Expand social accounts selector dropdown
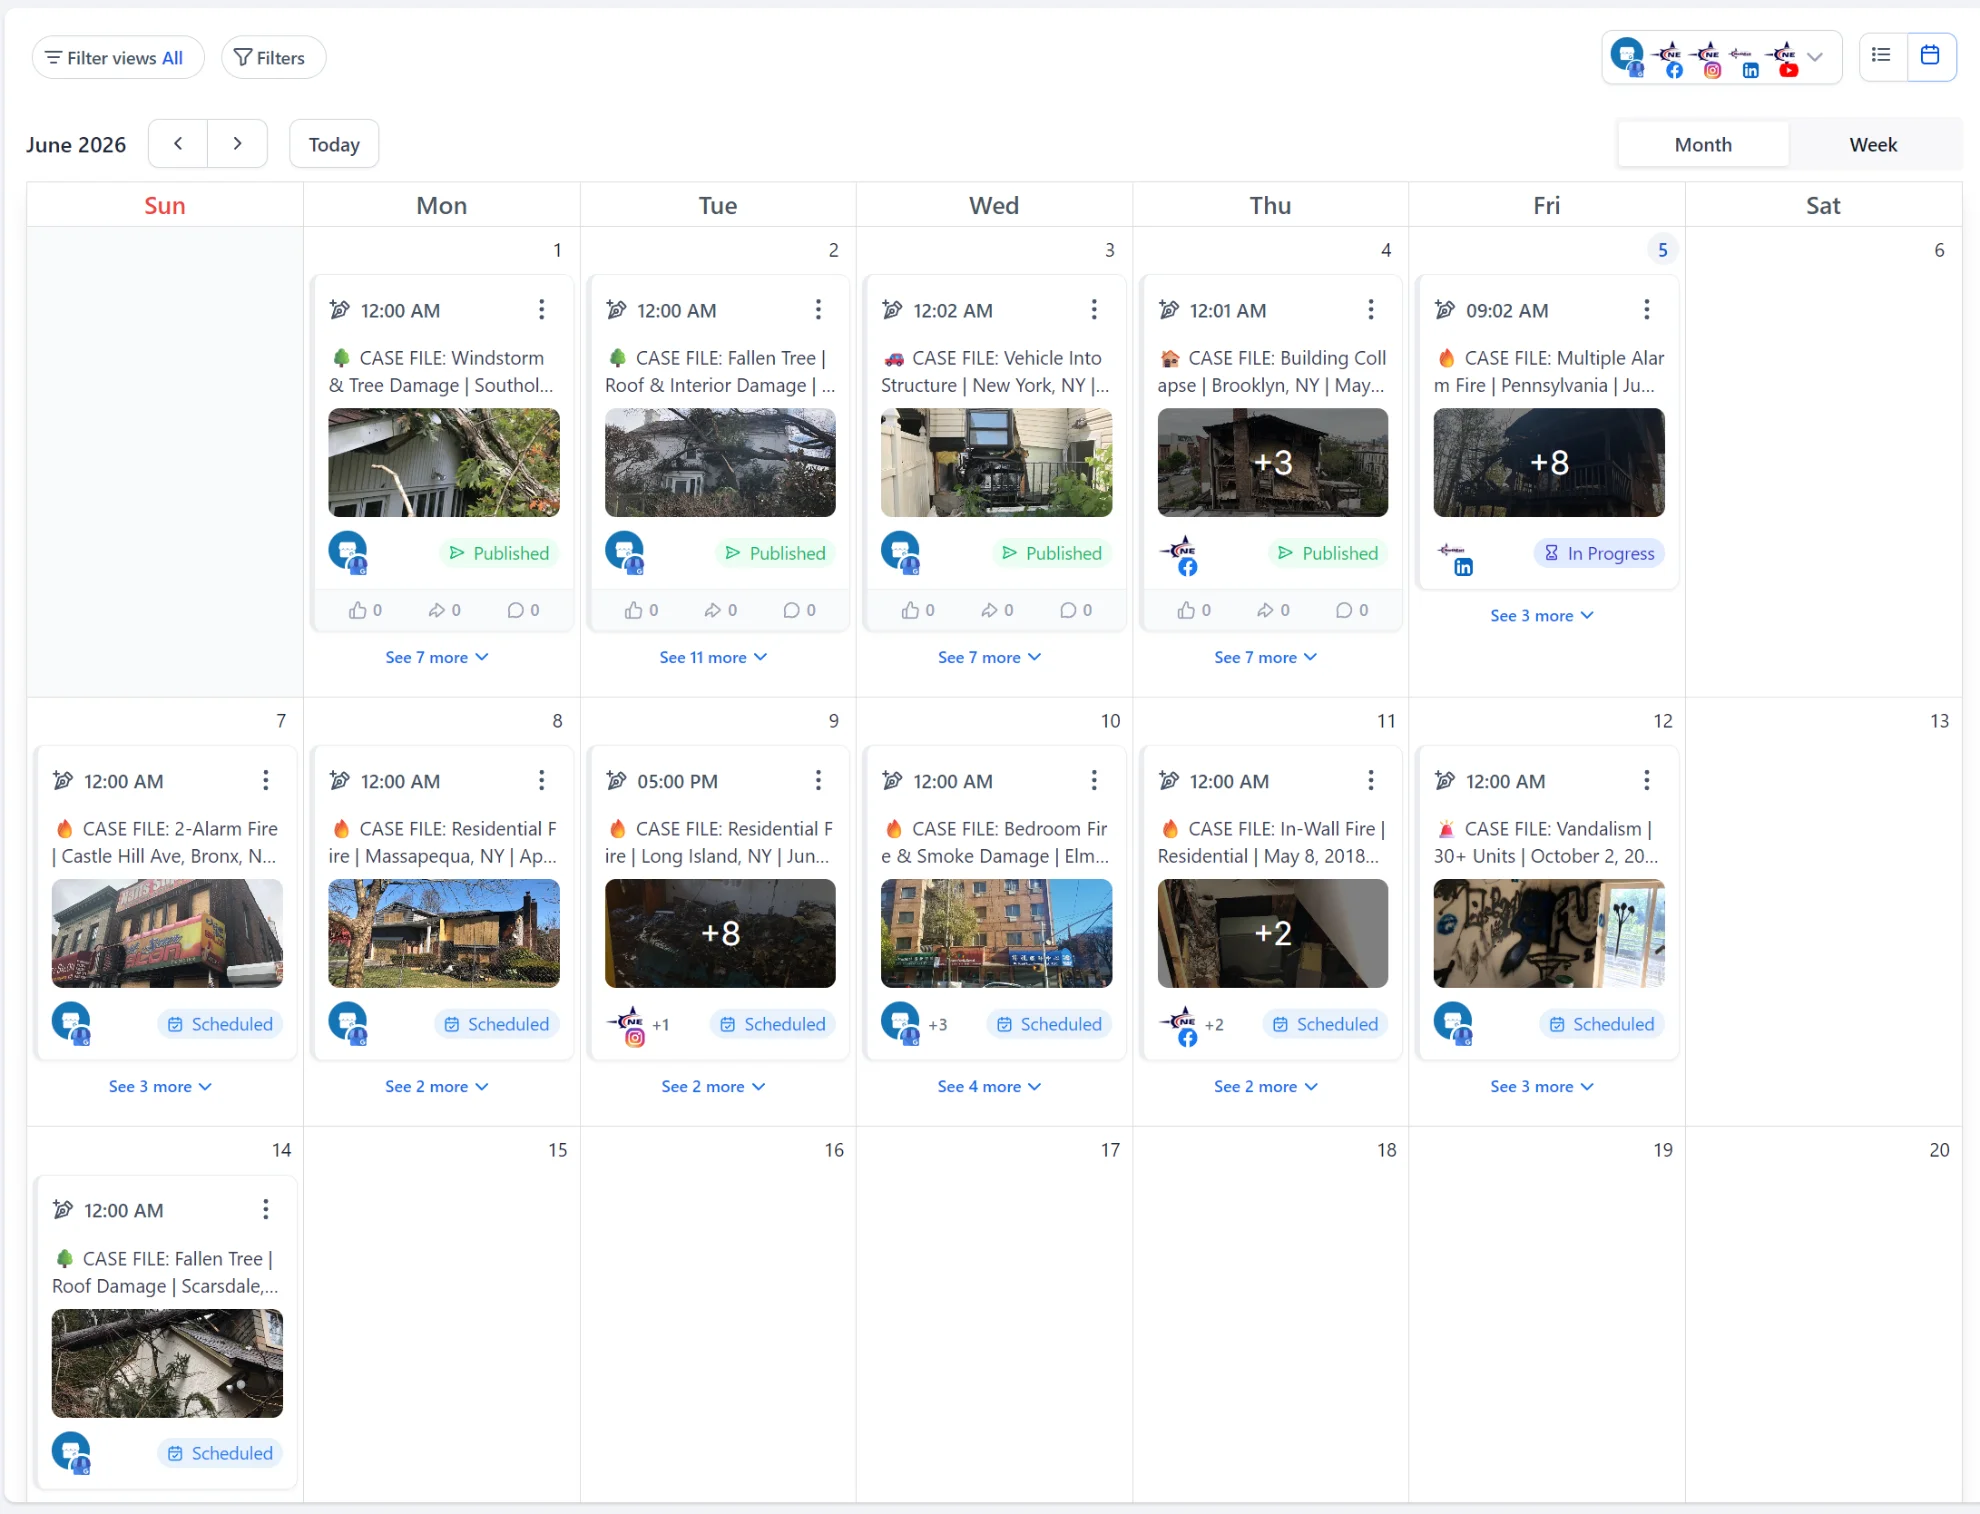Viewport: 1980px width, 1514px height. (1815, 57)
